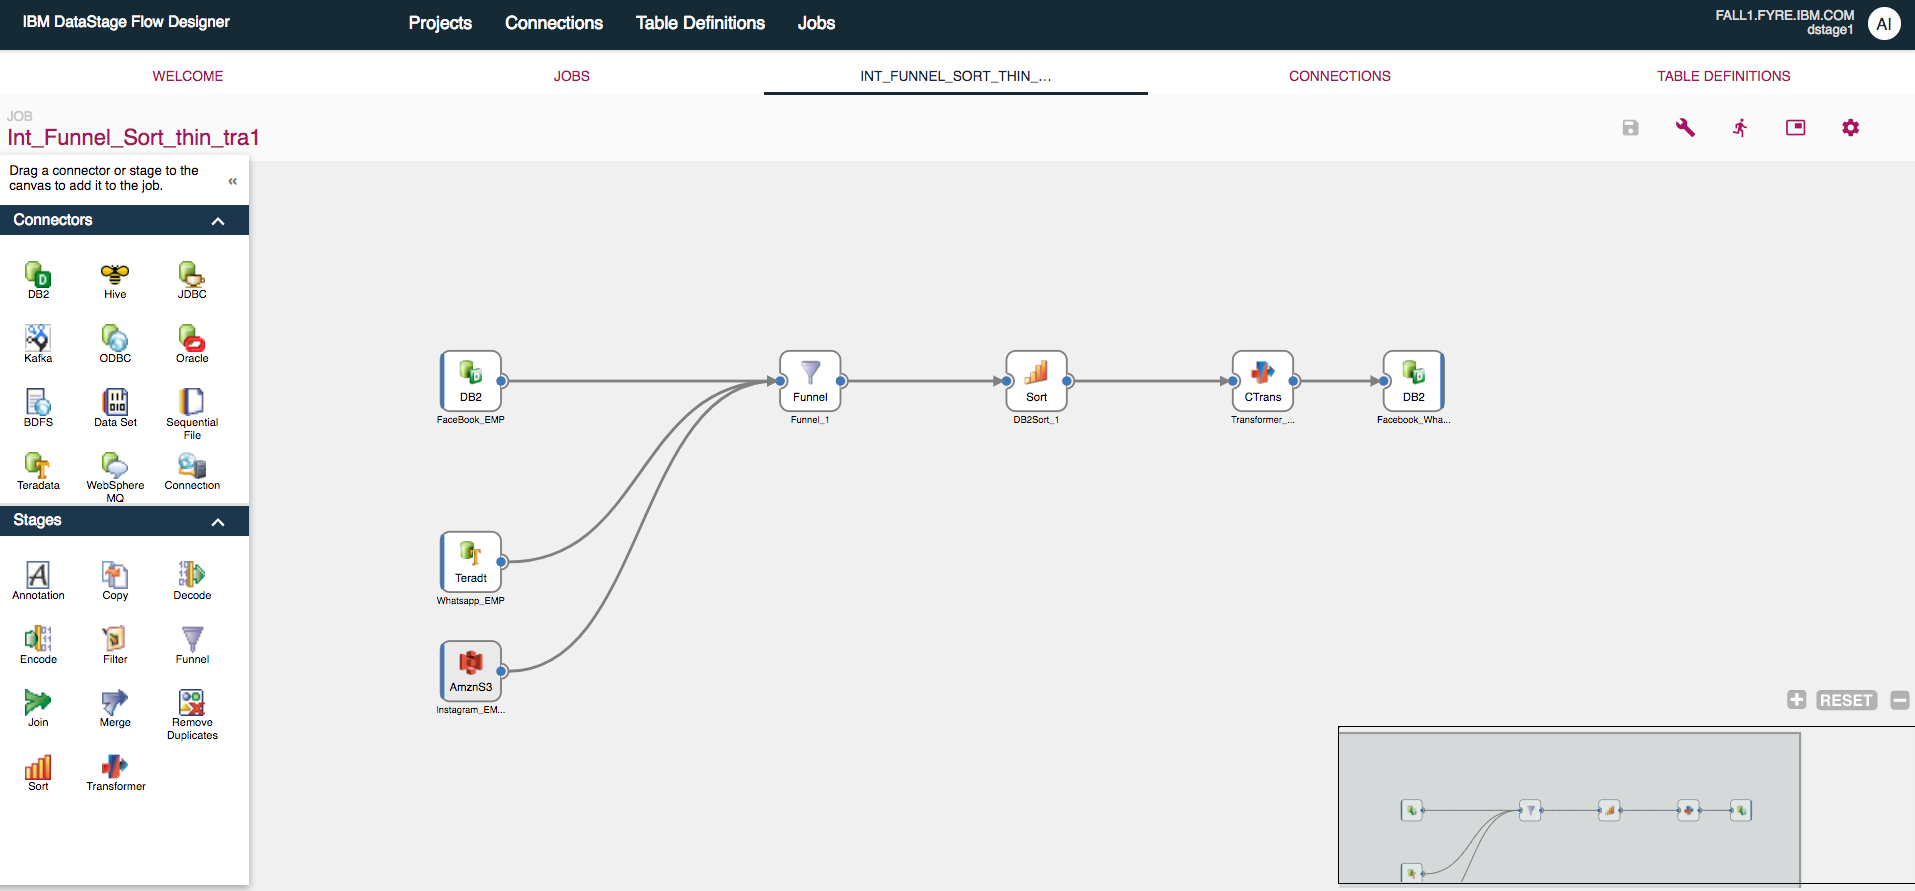Open the Jobs top menu
The width and height of the screenshot is (1915, 891).
[816, 23]
